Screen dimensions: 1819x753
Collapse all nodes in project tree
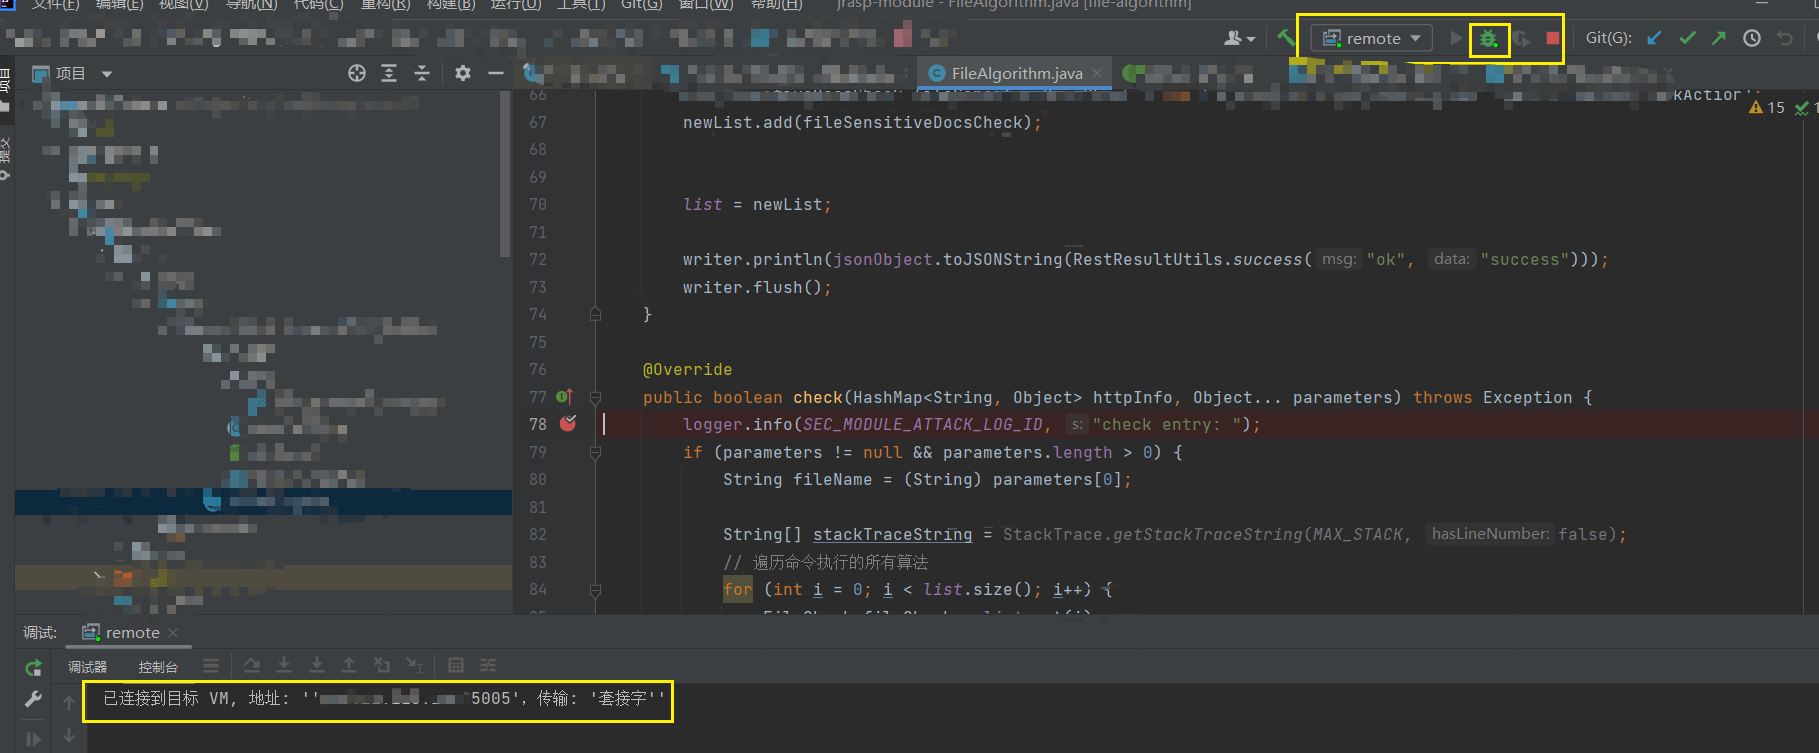click(421, 73)
